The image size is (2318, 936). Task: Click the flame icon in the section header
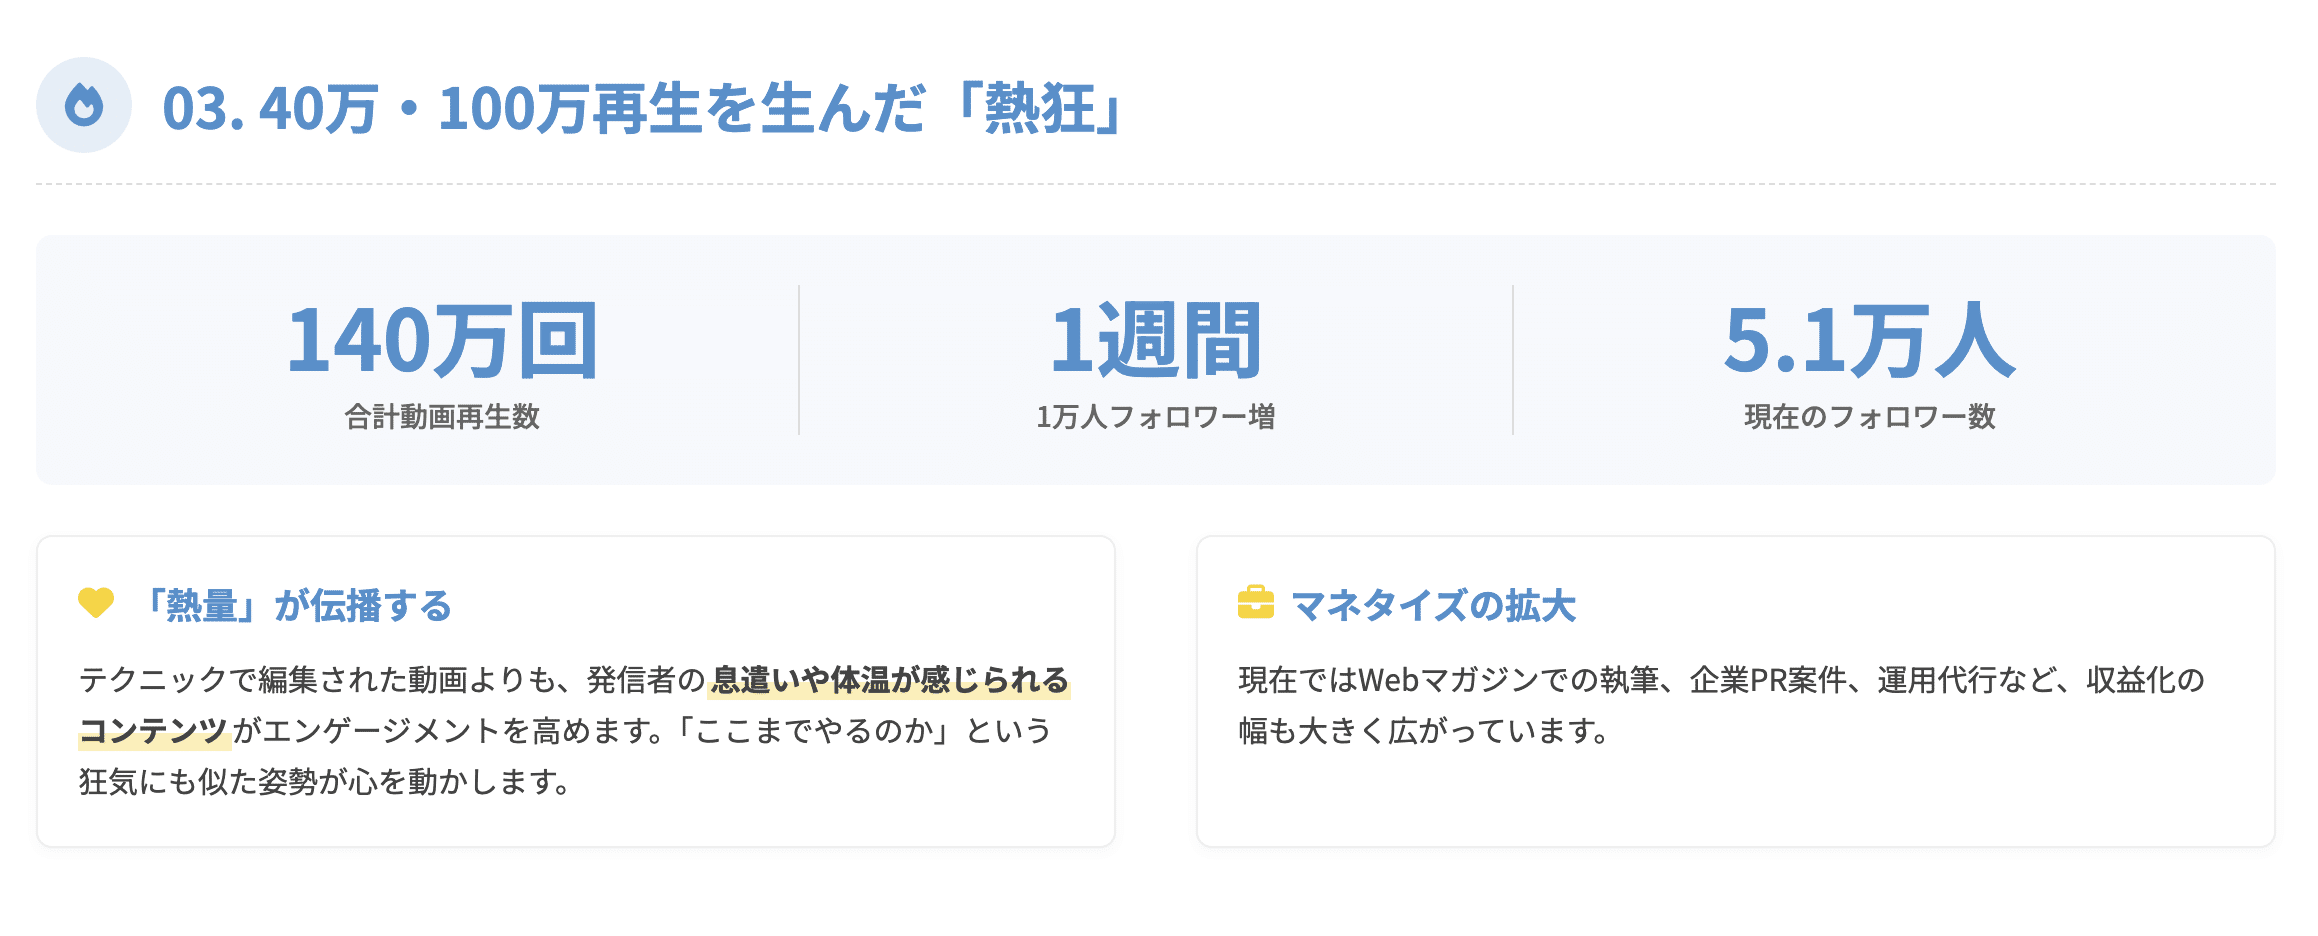[84, 105]
